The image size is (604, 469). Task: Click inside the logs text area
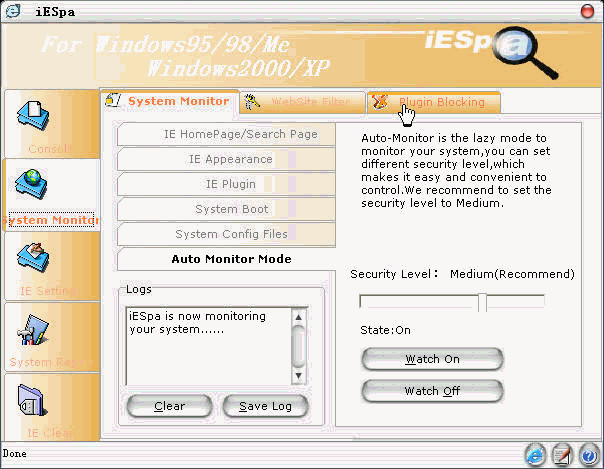point(209,346)
